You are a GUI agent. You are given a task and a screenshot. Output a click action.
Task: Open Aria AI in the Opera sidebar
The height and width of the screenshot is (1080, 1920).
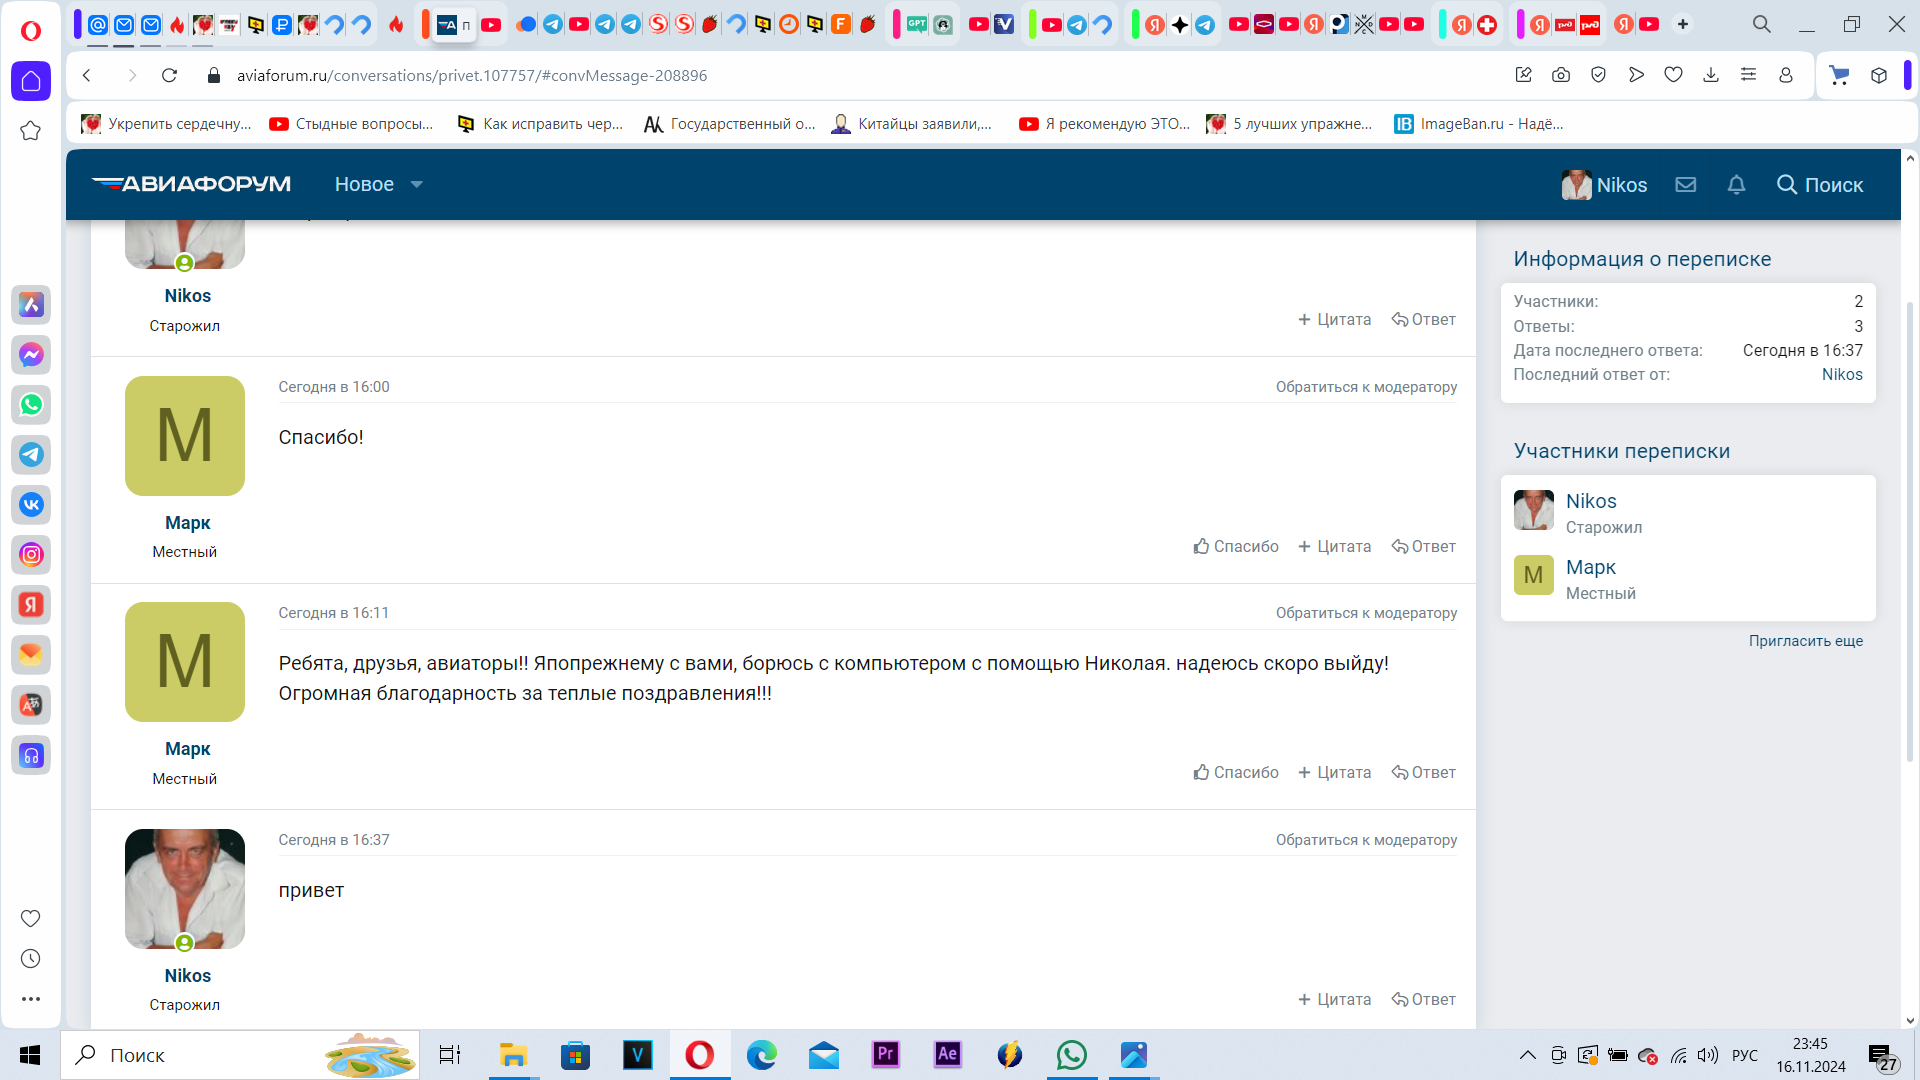[31, 304]
